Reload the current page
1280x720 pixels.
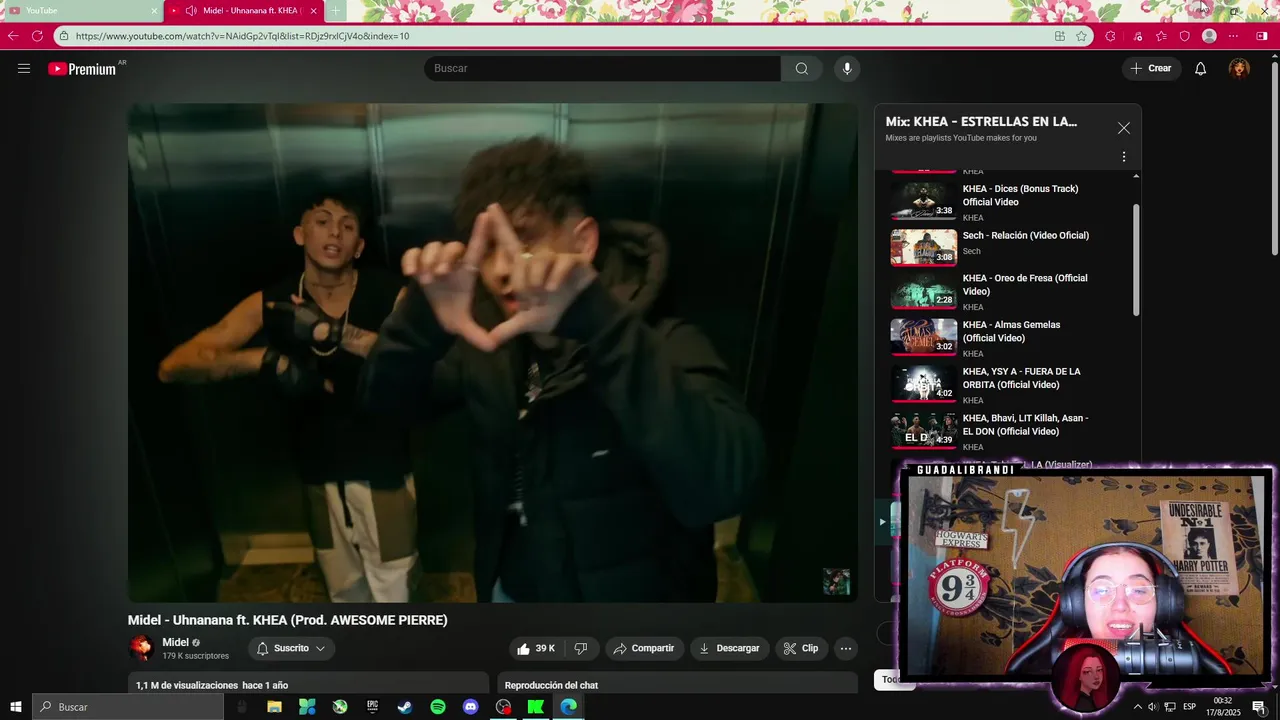point(37,36)
